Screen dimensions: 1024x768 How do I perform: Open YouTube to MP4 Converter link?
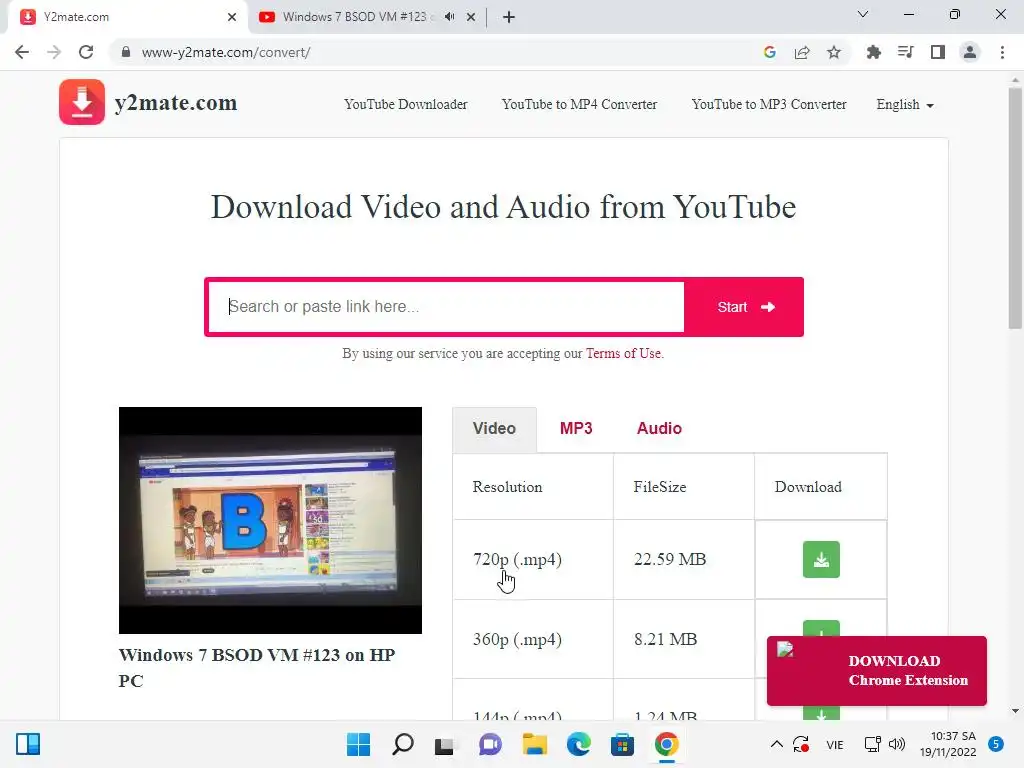[579, 104]
